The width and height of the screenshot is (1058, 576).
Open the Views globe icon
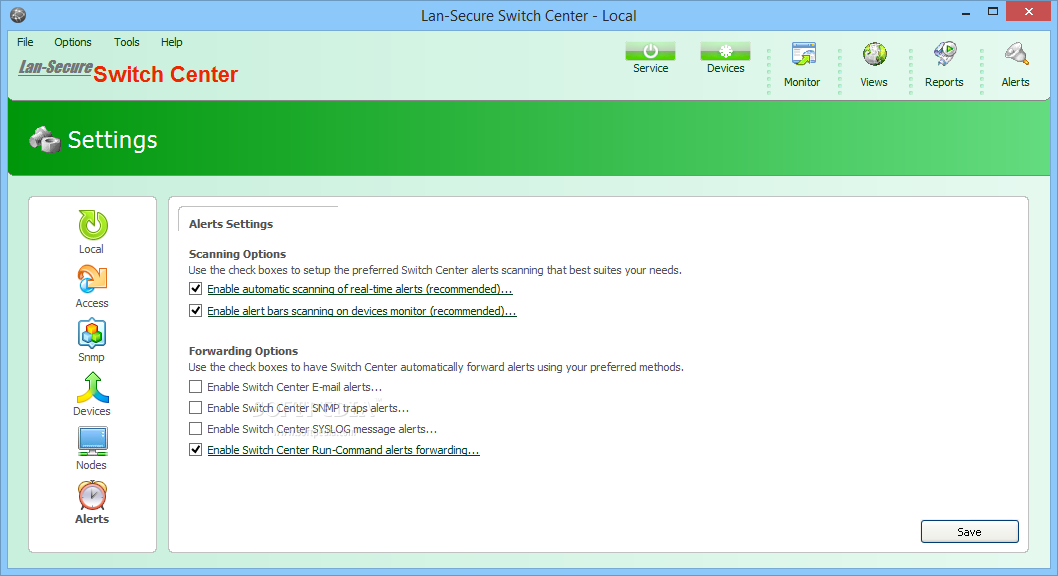[874, 55]
